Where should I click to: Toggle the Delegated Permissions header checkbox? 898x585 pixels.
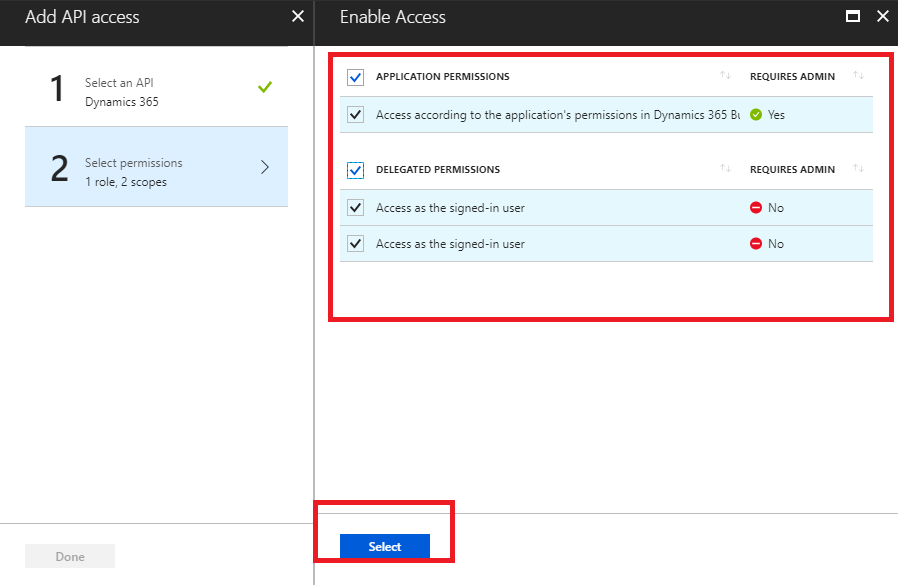355,170
